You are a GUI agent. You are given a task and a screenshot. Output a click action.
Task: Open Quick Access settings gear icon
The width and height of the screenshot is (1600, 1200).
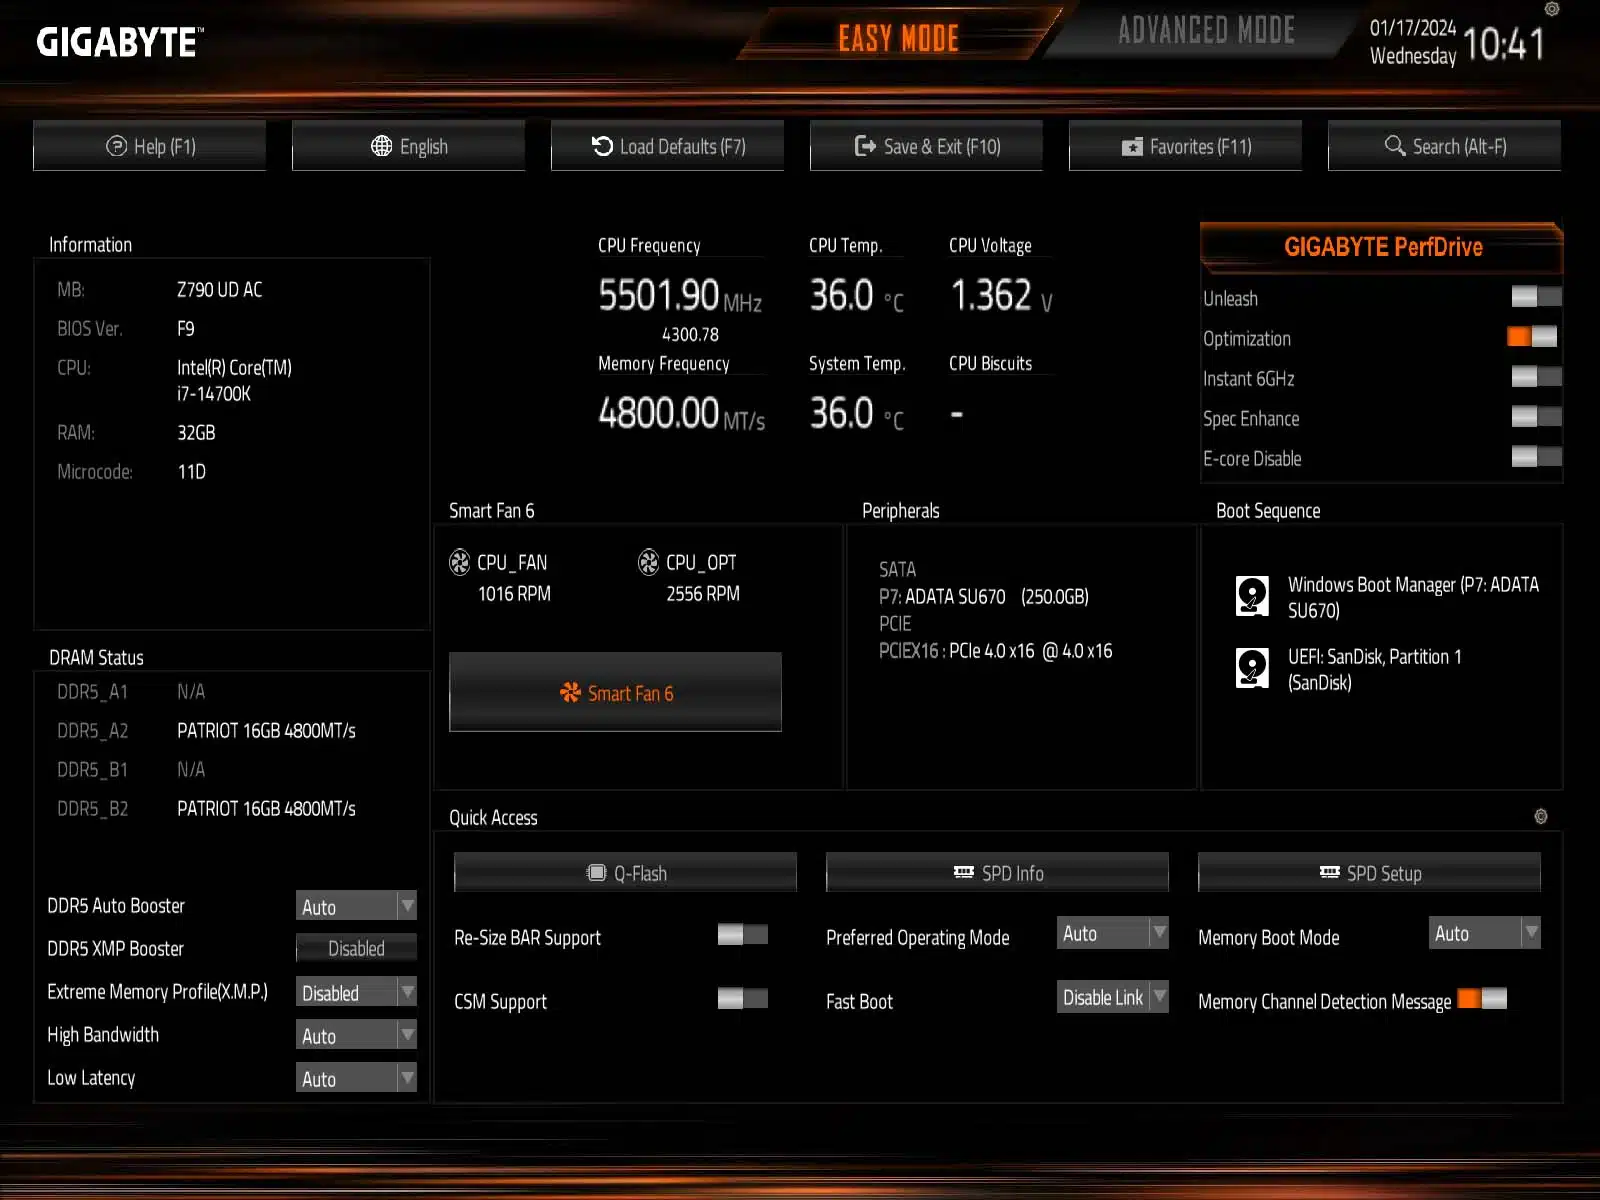tap(1541, 816)
